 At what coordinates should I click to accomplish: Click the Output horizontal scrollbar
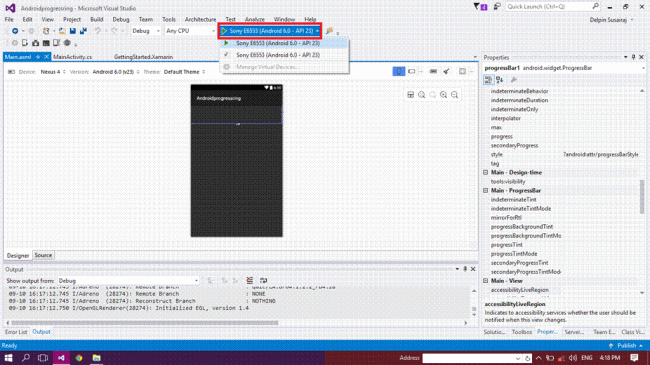click(x=145, y=322)
